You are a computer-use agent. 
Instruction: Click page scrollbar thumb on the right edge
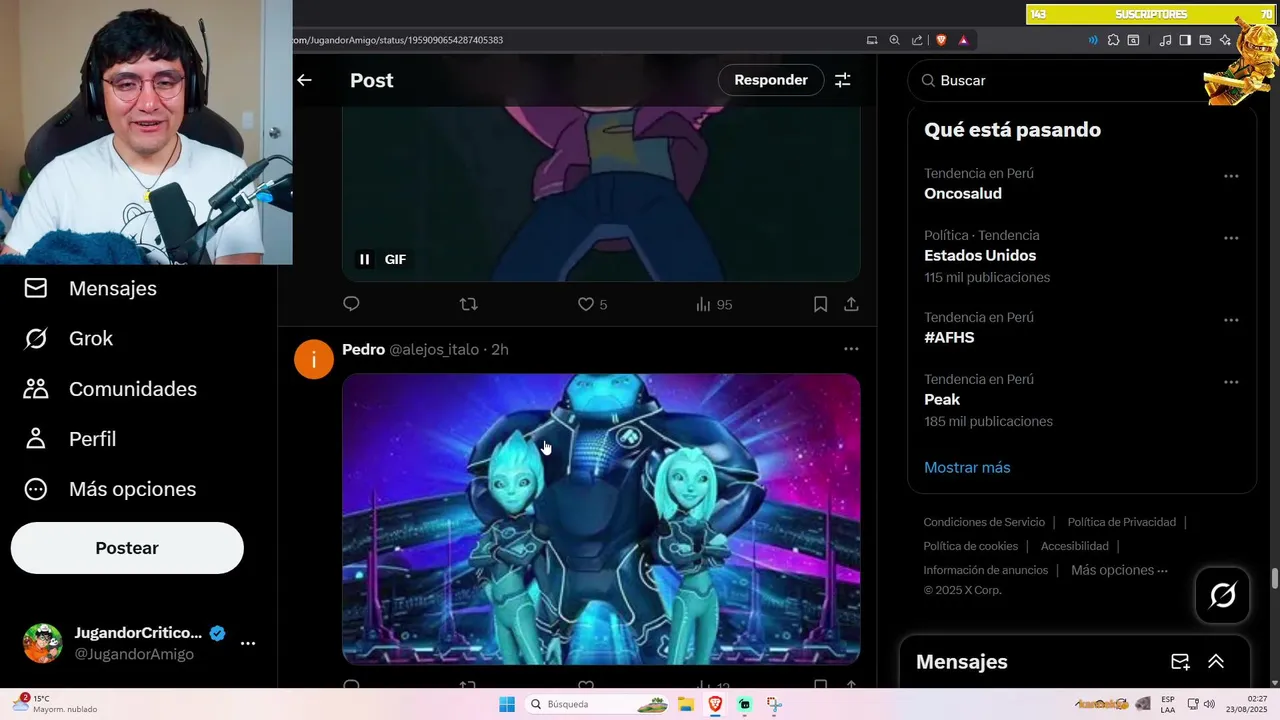point(1275,579)
